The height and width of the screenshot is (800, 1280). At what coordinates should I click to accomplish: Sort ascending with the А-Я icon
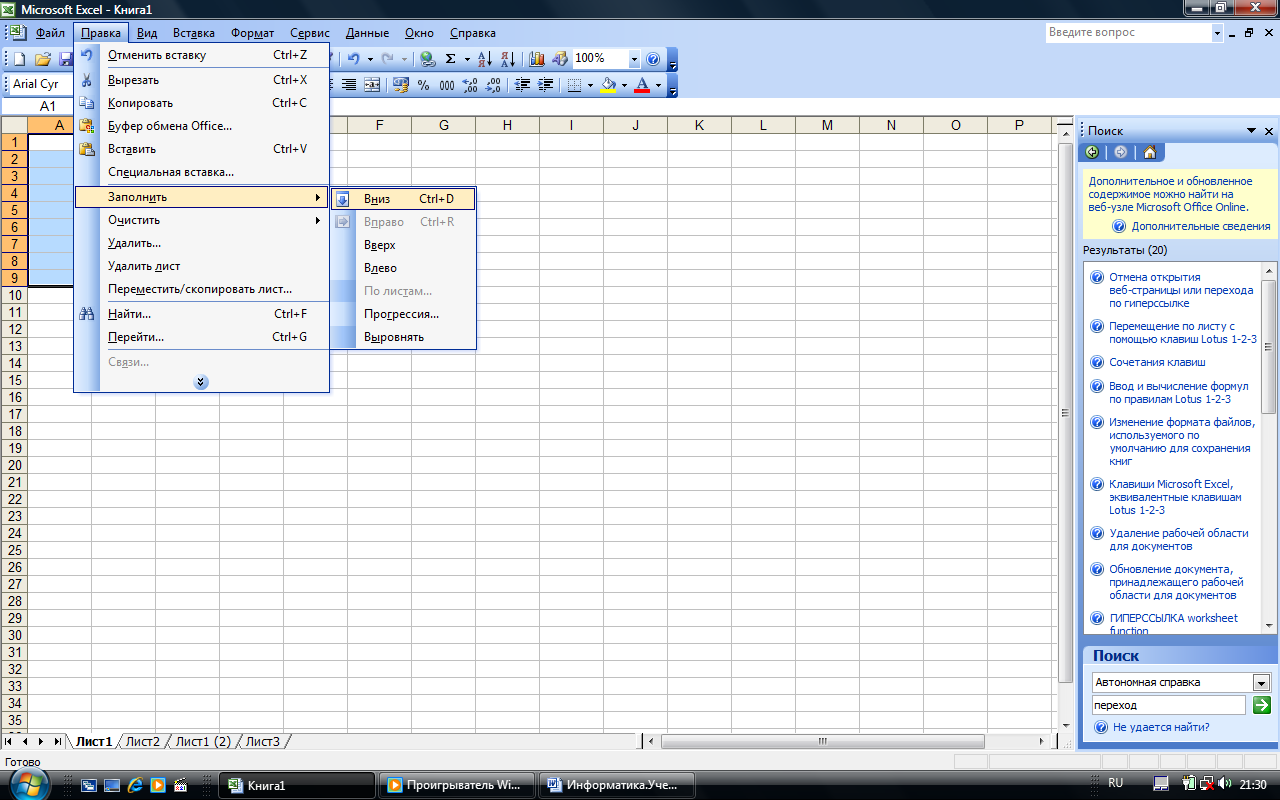[x=485, y=59]
